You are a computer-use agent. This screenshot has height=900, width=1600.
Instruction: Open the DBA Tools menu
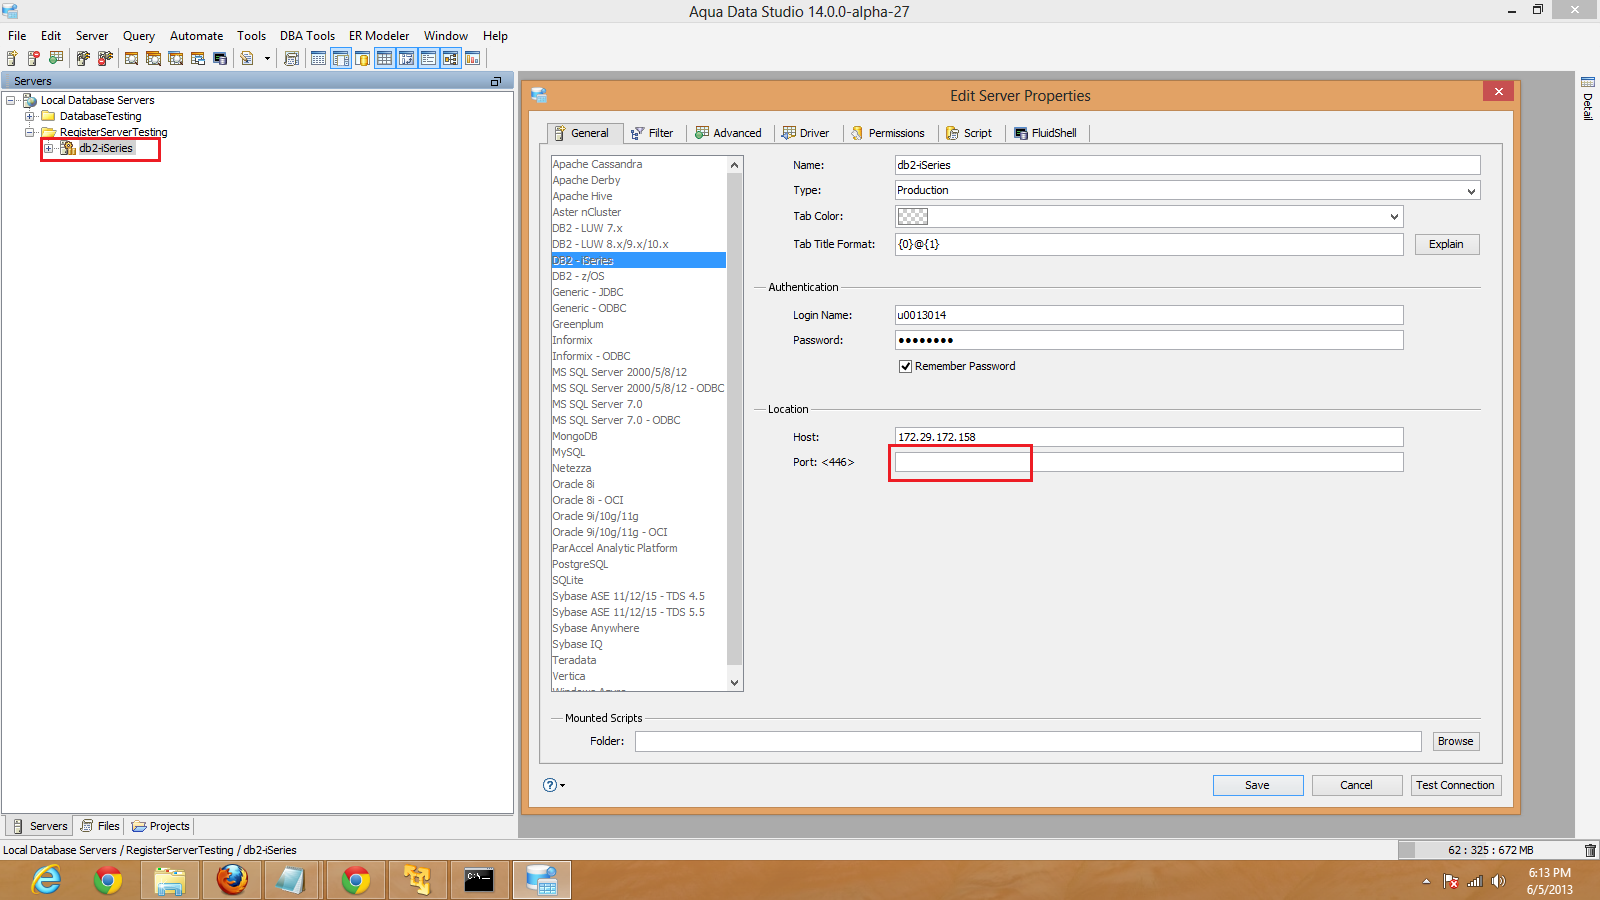[307, 36]
